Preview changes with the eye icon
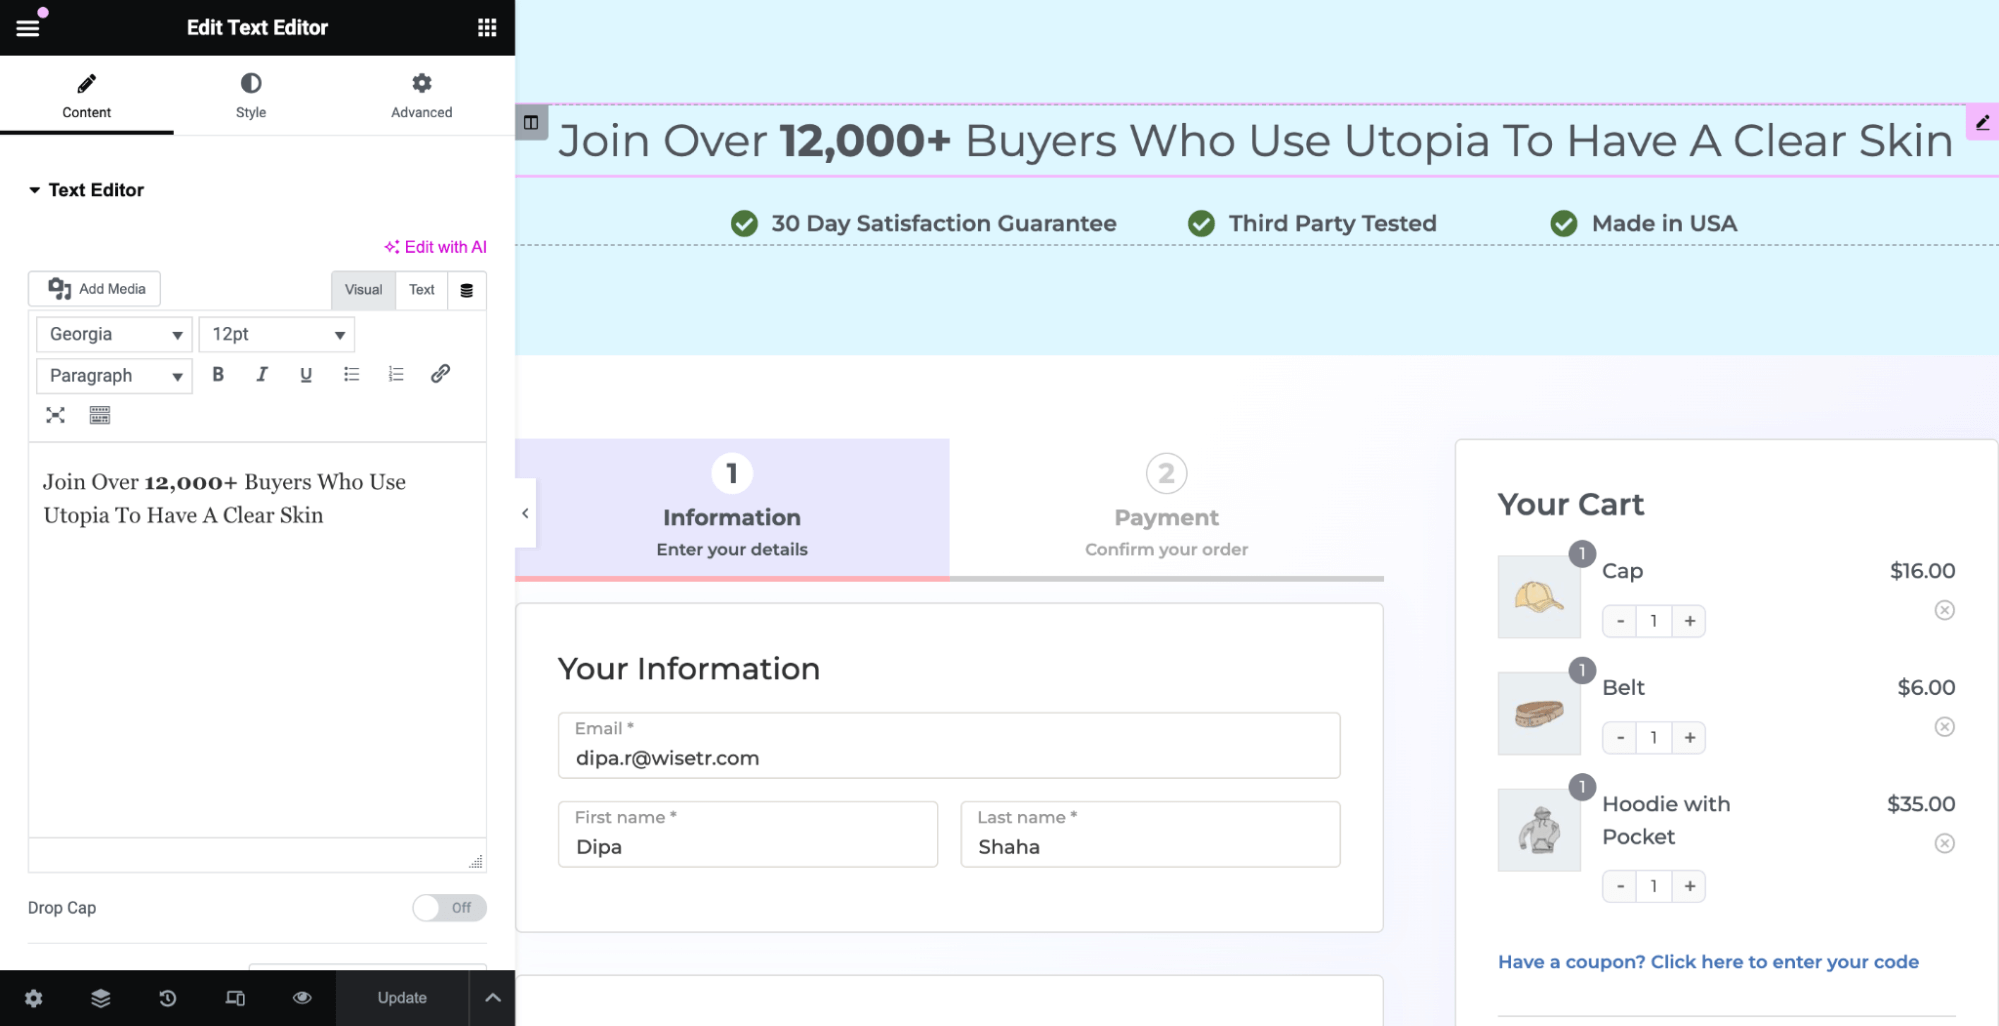 click(302, 998)
